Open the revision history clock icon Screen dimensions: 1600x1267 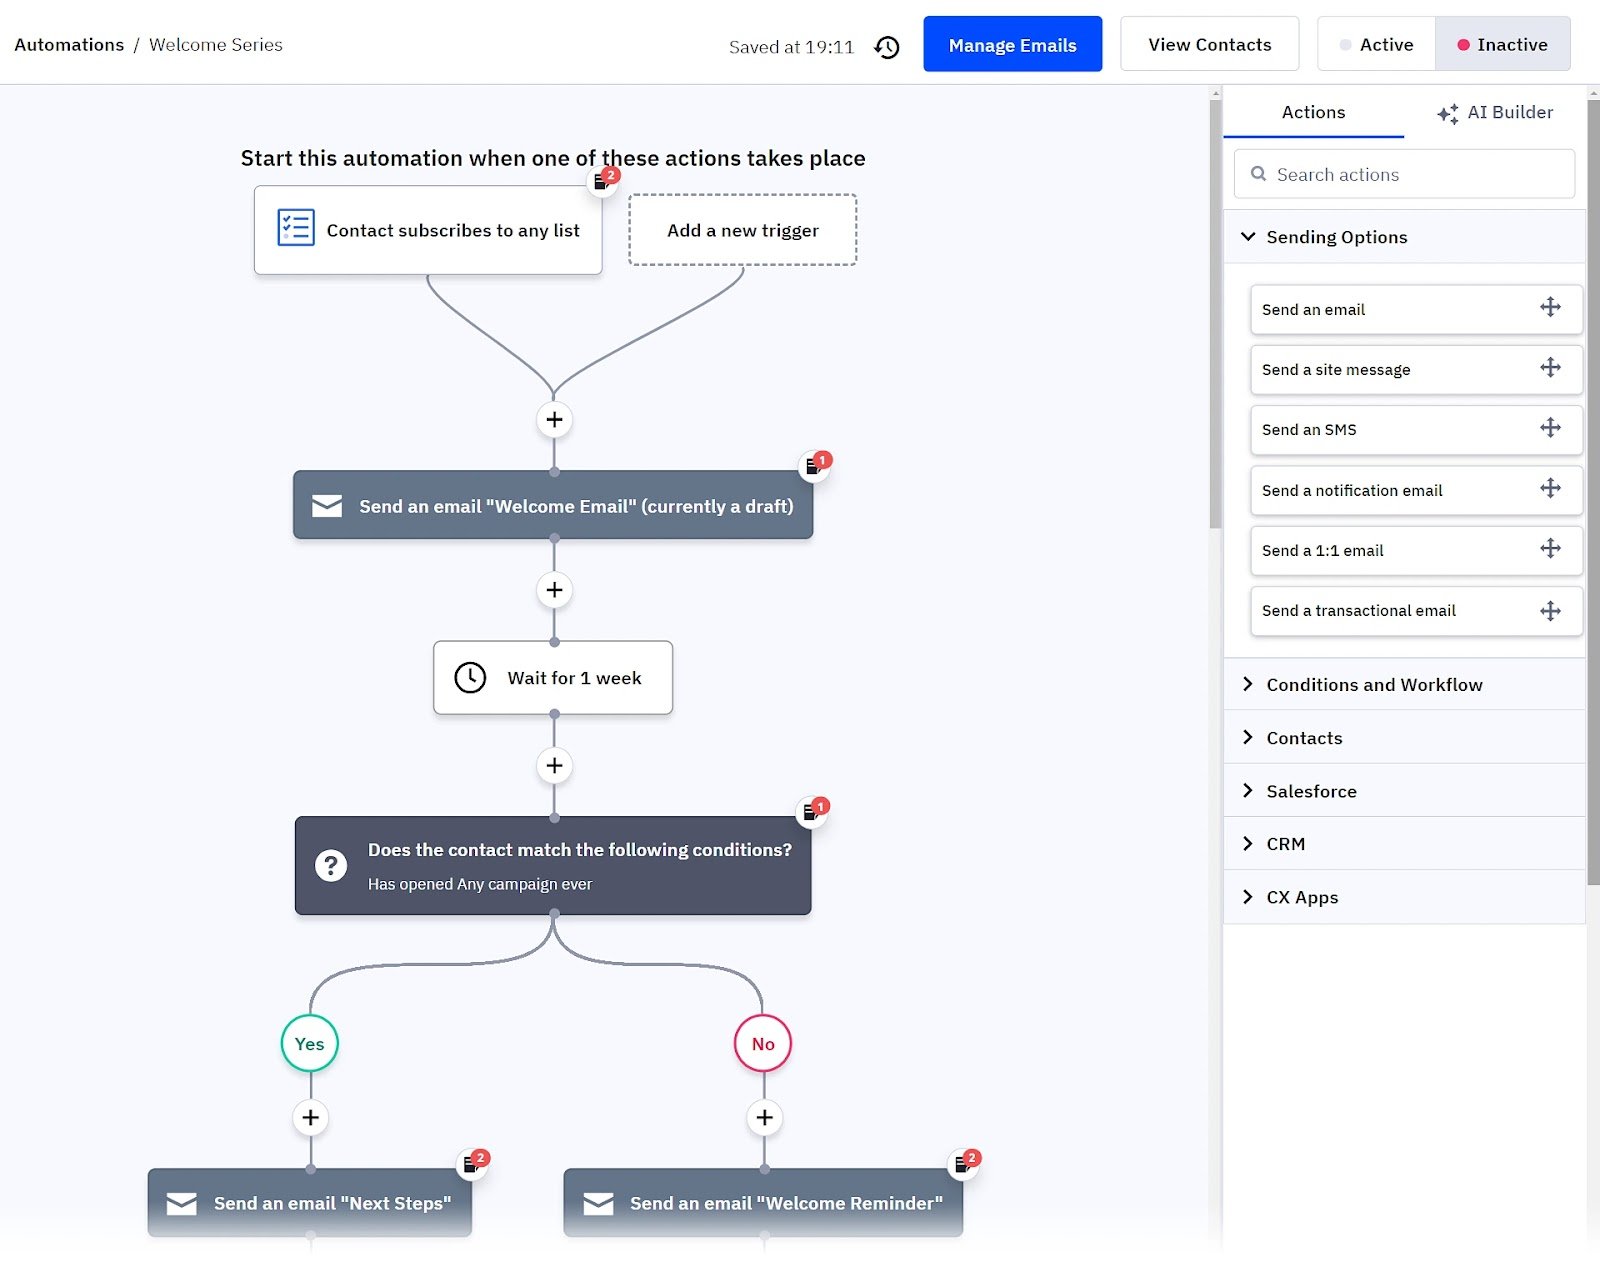click(x=886, y=46)
